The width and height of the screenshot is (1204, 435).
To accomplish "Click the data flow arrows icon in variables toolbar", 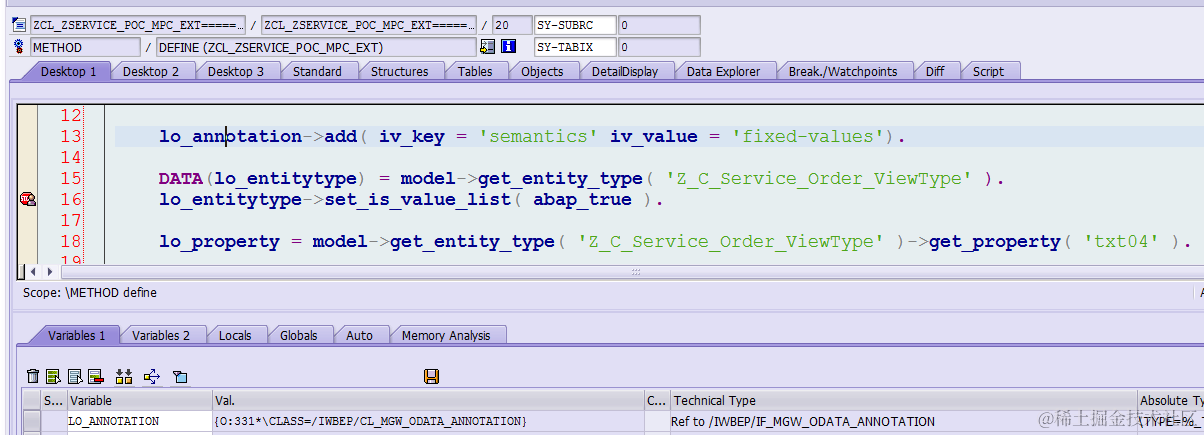I will tap(152, 376).
